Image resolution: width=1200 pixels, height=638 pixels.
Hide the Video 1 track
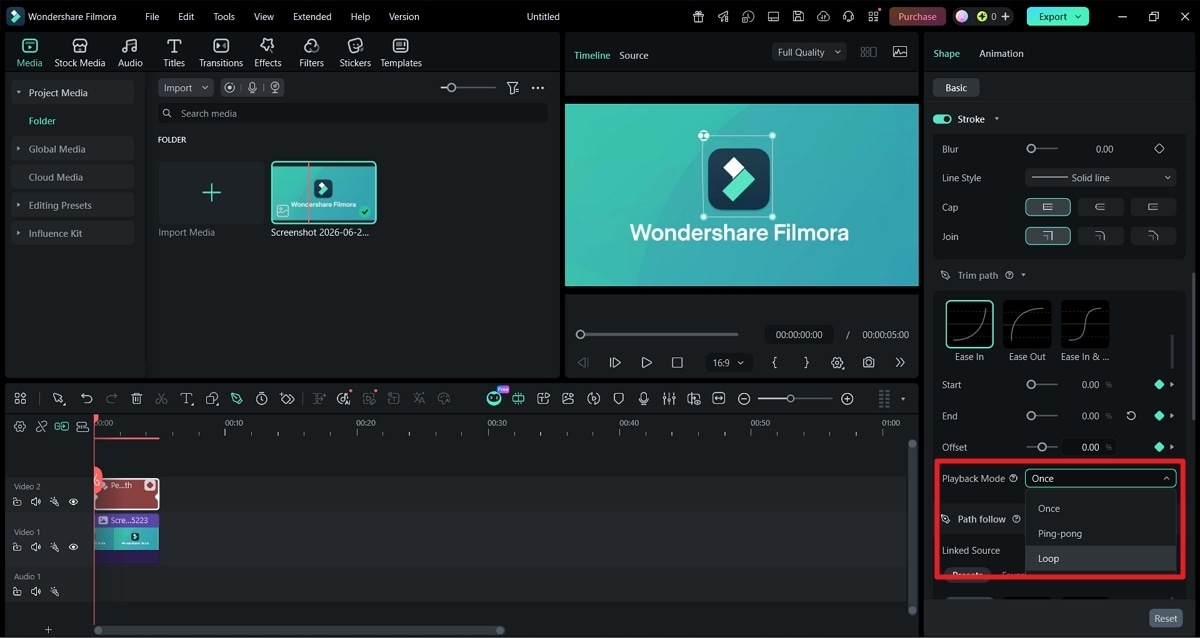[x=73, y=547]
